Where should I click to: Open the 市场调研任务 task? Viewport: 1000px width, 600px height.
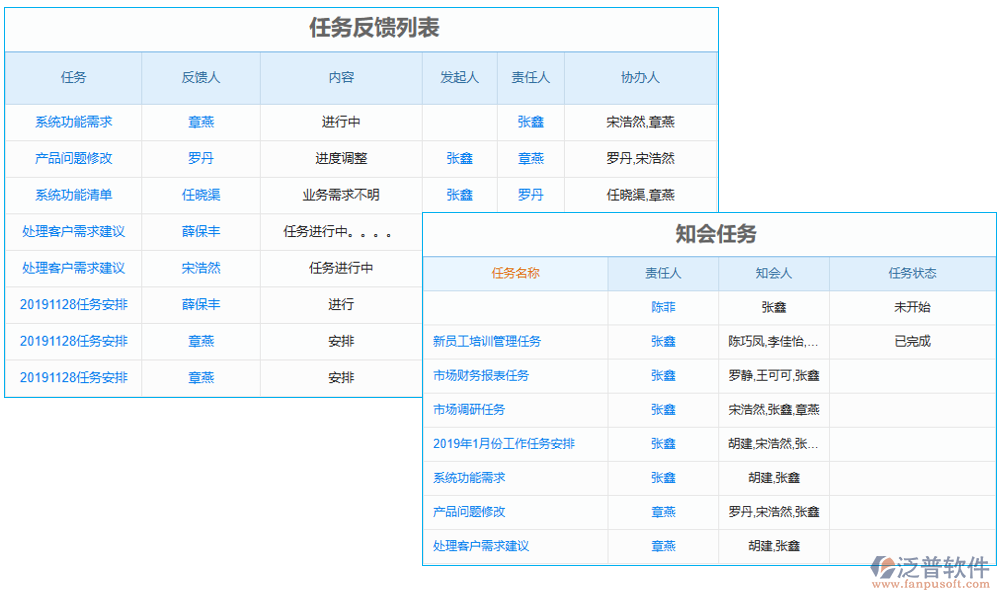[x=470, y=410]
